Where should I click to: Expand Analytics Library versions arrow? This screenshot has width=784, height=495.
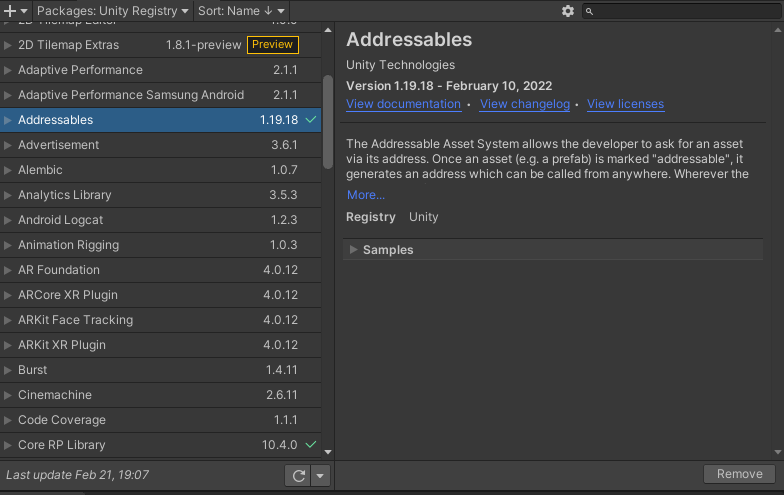pyautogui.click(x=8, y=195)
